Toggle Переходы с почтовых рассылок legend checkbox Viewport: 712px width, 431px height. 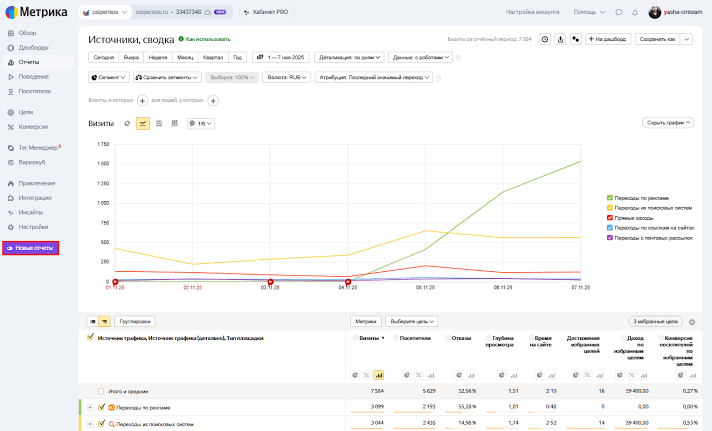610,238
